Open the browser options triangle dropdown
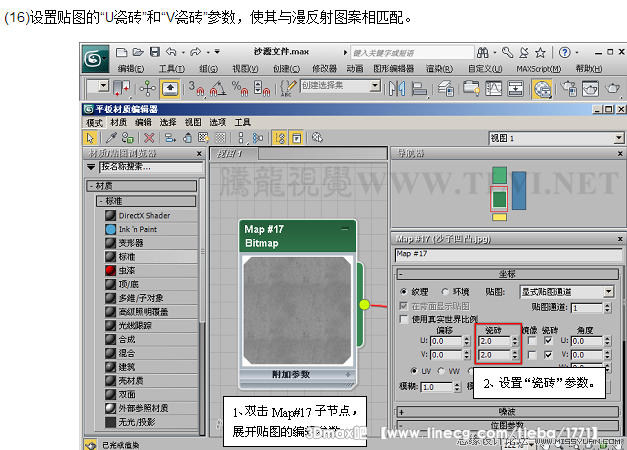Screen dimensions: 627x450 [91, 167]
